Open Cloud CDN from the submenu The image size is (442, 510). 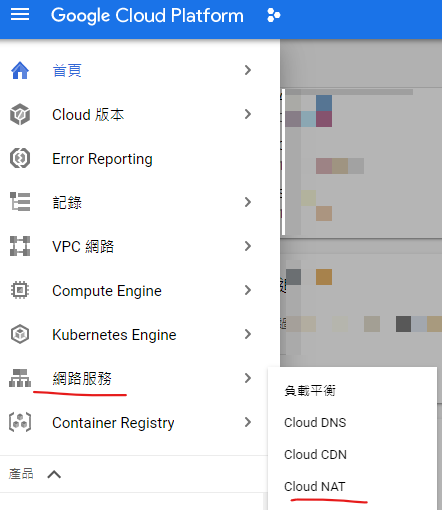pyautogui.click(x=315, y=454)
